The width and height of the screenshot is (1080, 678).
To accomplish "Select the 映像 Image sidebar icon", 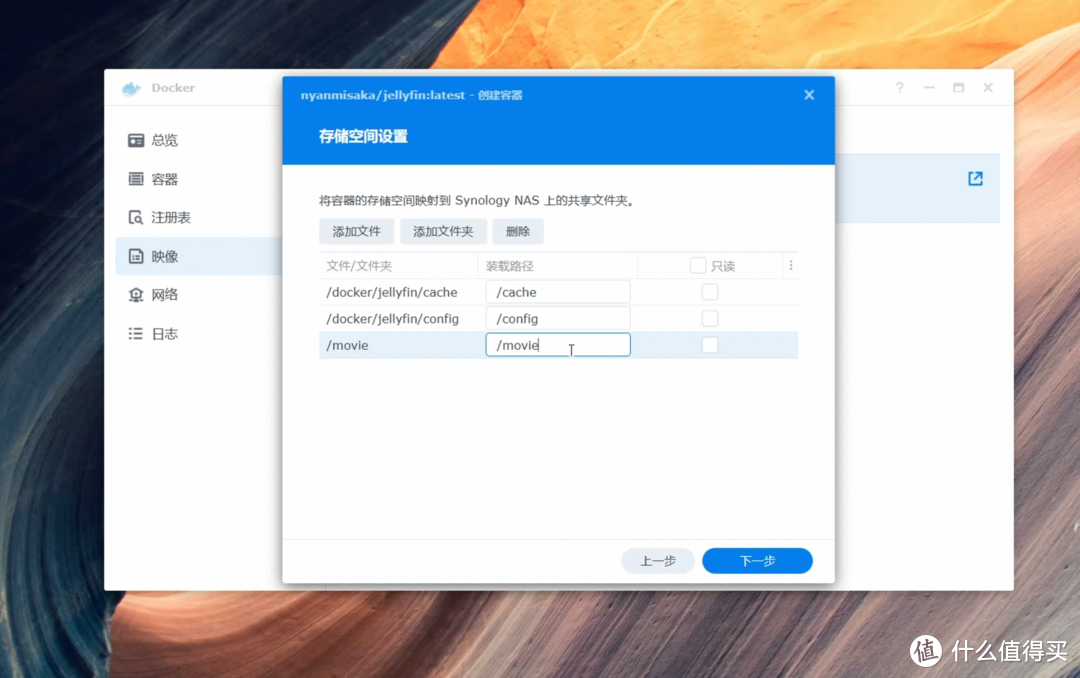I will [x=136, y=256].
